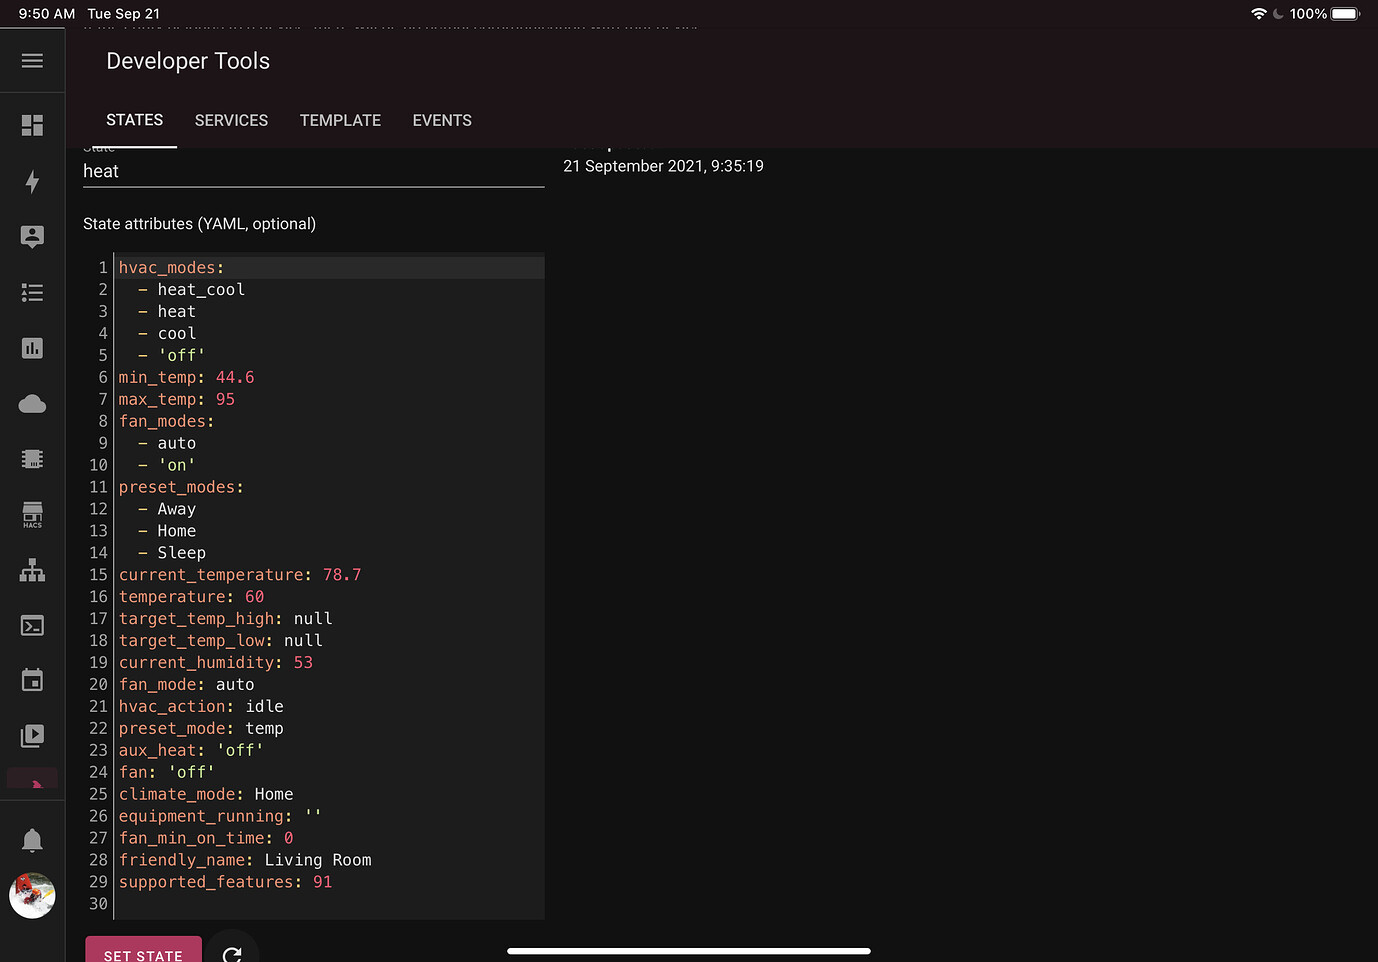
Task: Switch to the States tab
Action: pyautogui.click(x=135, y=120)
